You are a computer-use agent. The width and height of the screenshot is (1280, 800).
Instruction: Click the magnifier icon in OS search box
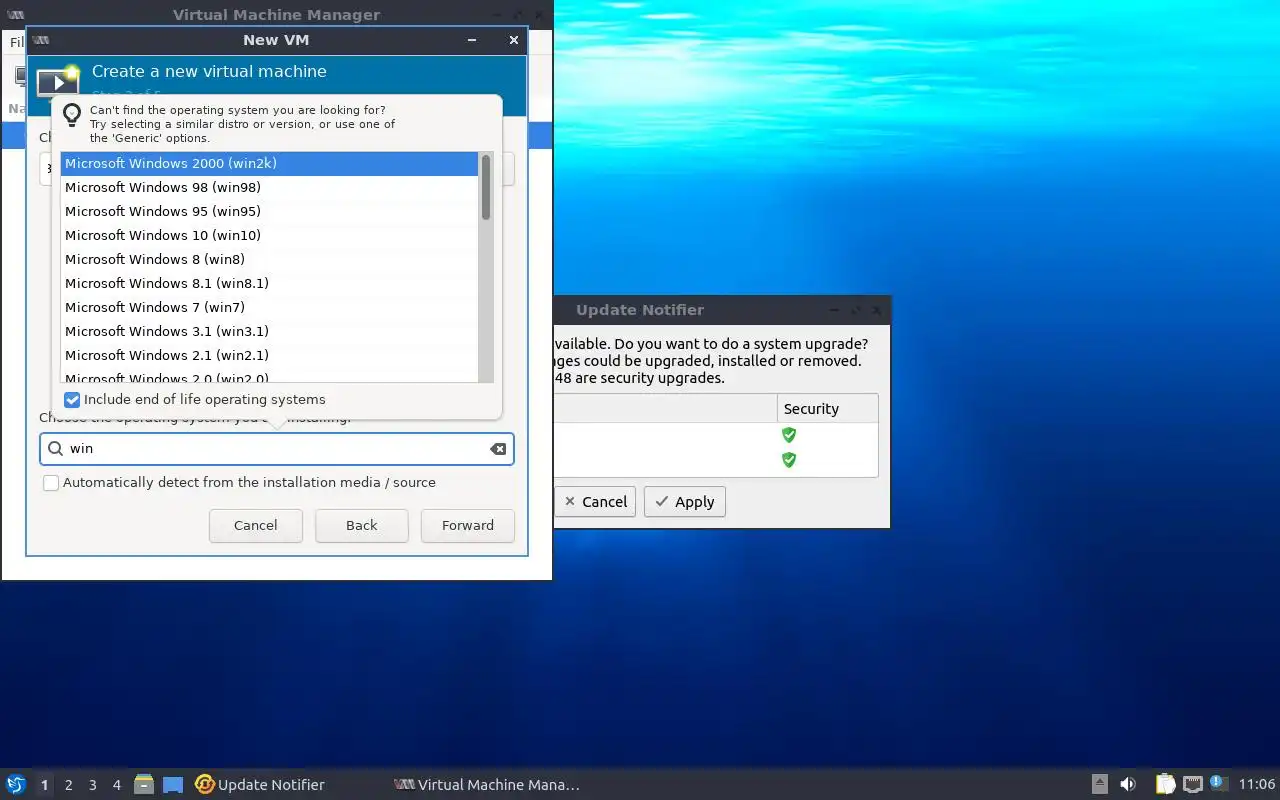55,449
